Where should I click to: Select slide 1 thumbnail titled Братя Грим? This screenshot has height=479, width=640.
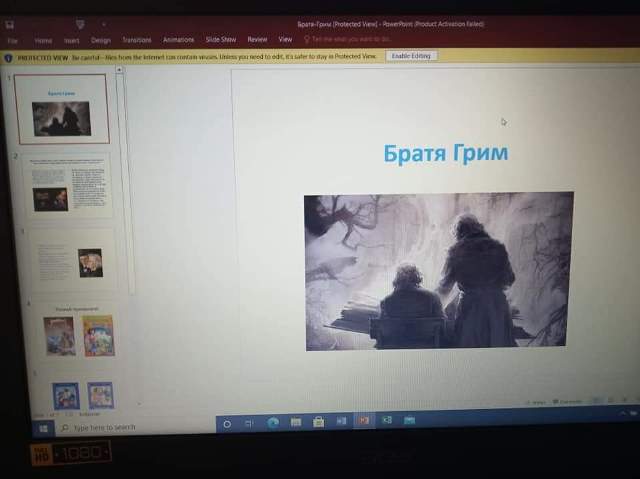[x=62, y=109]
